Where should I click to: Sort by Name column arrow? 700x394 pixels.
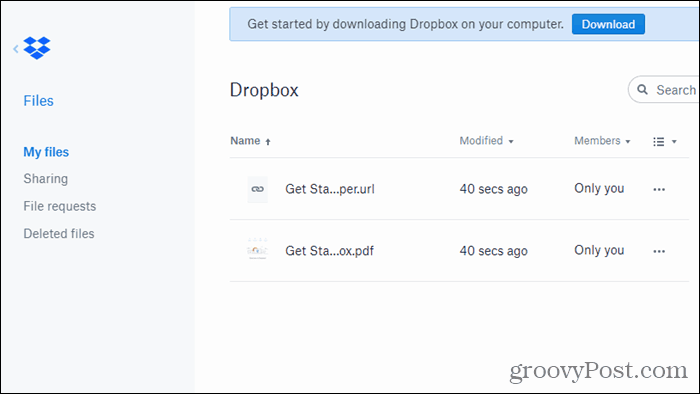coord(268,142)
